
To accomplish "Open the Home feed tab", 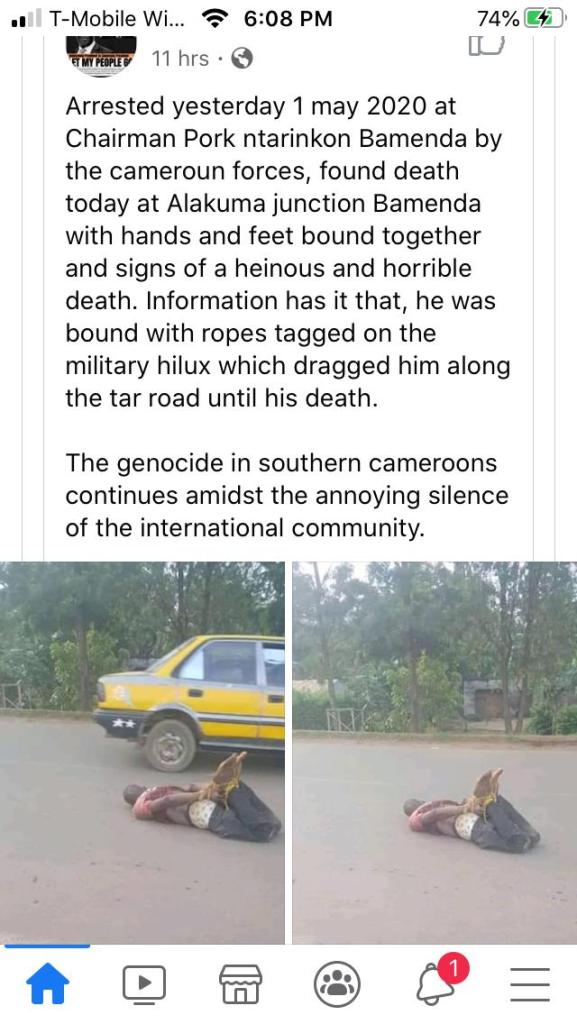I will (47, 984).
